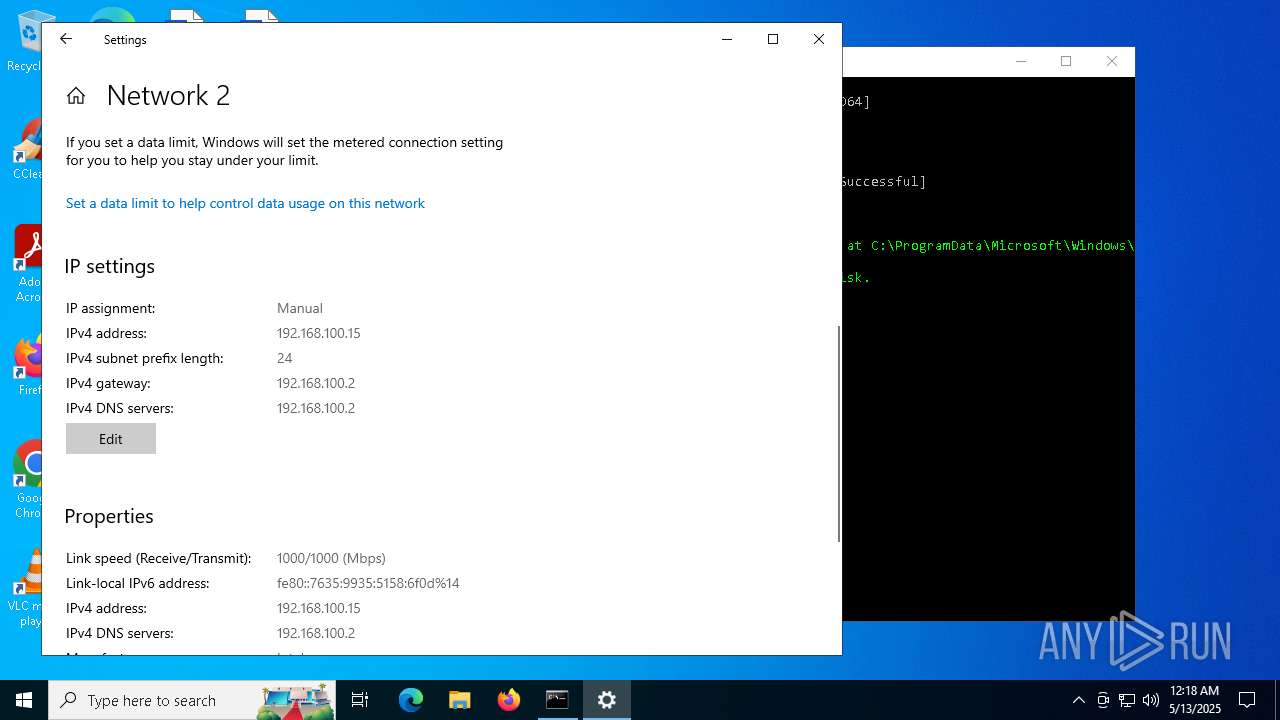
Task: Maximize the Settings window
Action: 773,39
